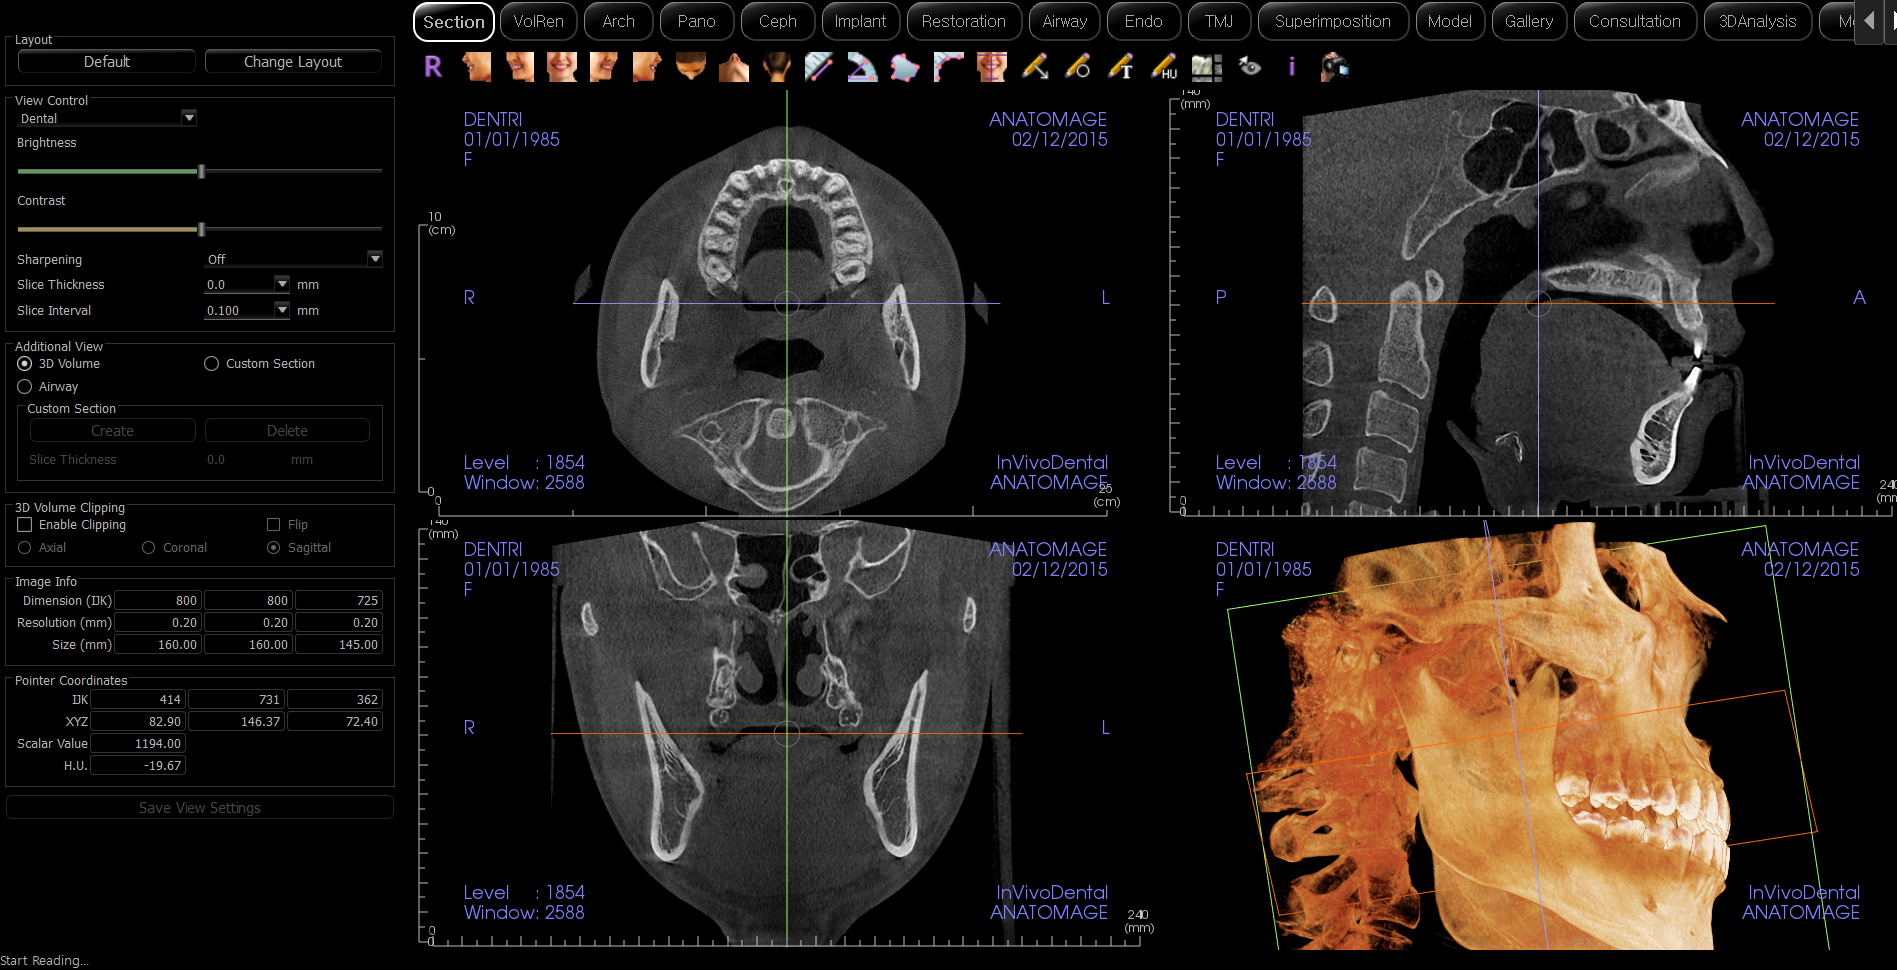Select the left profile face view icon

tap(477, 67)
